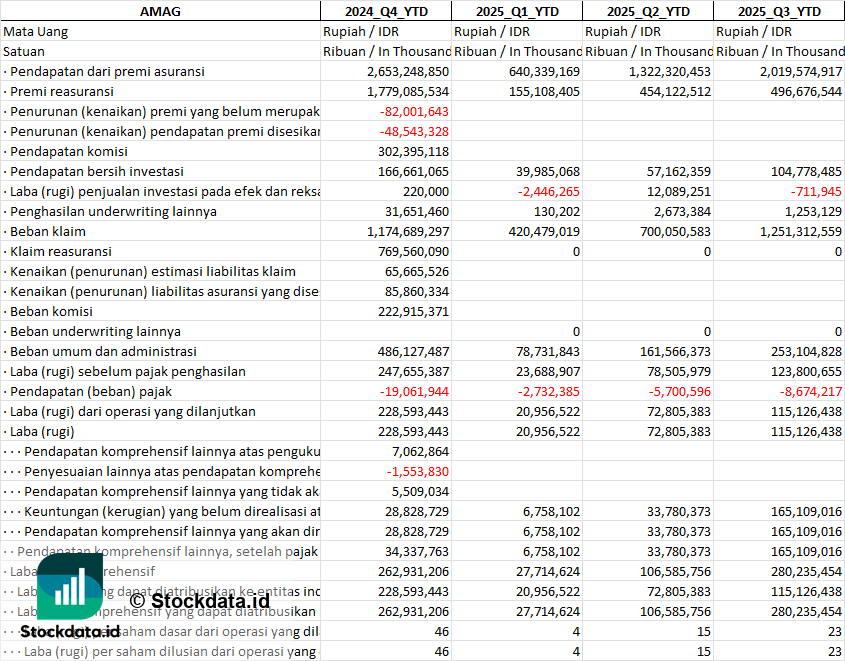Click the Beban umum dan administrasi label

[x=103, y=351]
